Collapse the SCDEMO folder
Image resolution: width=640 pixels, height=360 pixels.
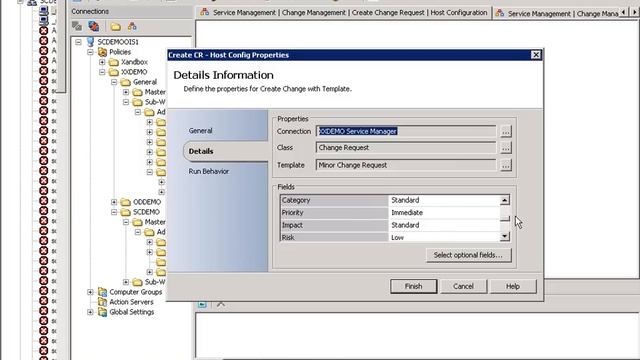(x=114, y=212)
